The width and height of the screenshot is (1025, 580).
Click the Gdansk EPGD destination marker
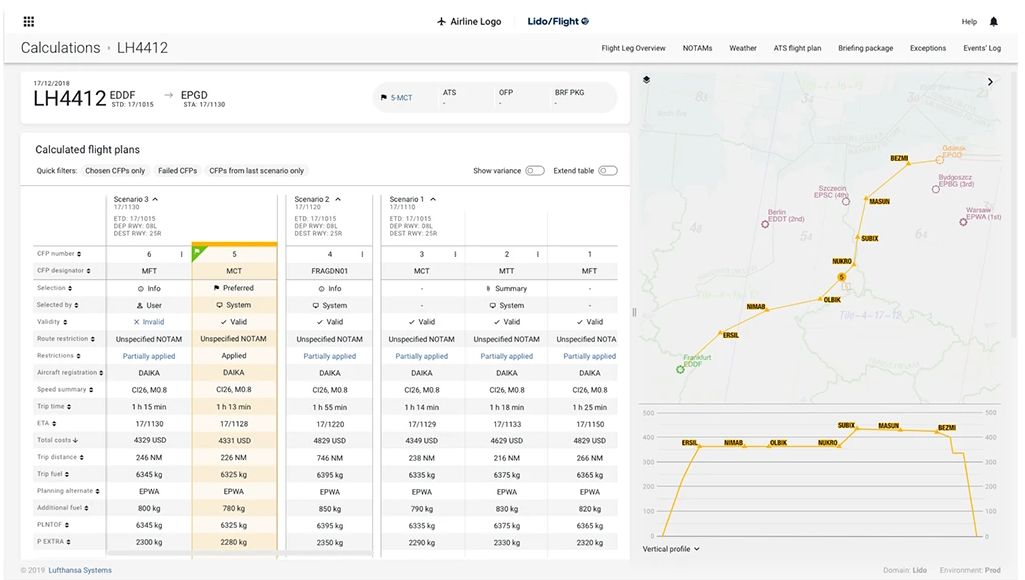point(939,159)
